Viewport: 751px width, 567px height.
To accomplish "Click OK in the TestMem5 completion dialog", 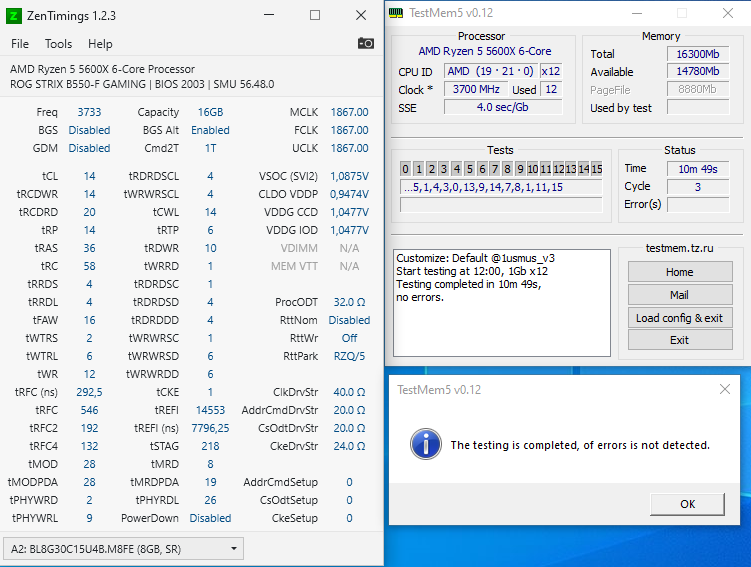I will click(687, 504).
